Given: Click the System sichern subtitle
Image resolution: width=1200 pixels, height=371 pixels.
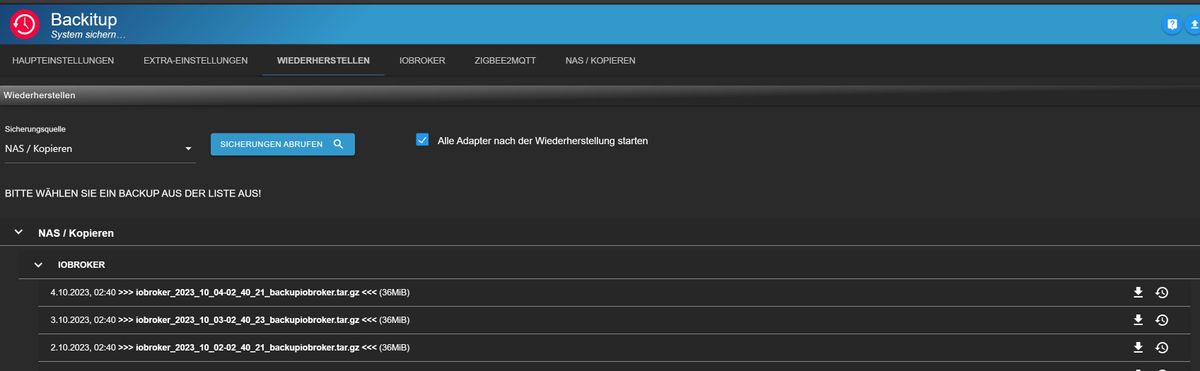Looking at the screenshot, I should [88, 35].
